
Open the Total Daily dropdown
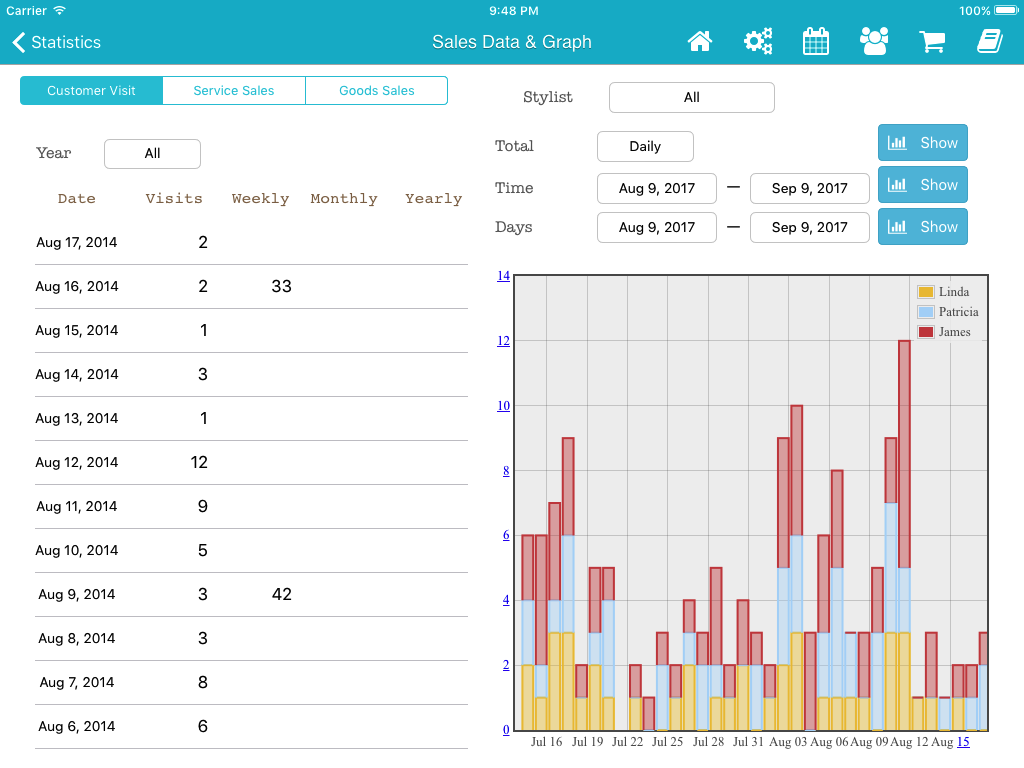click(x=645, y=147)
